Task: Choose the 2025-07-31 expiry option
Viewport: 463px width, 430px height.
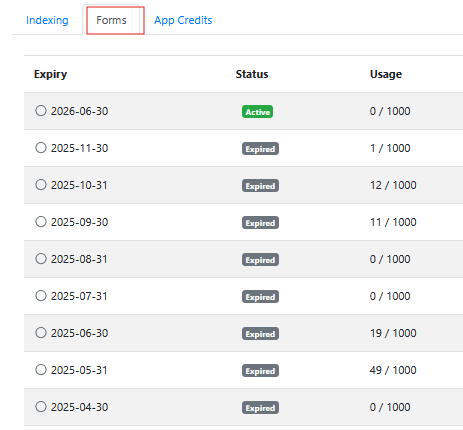Action: [41, 295]
